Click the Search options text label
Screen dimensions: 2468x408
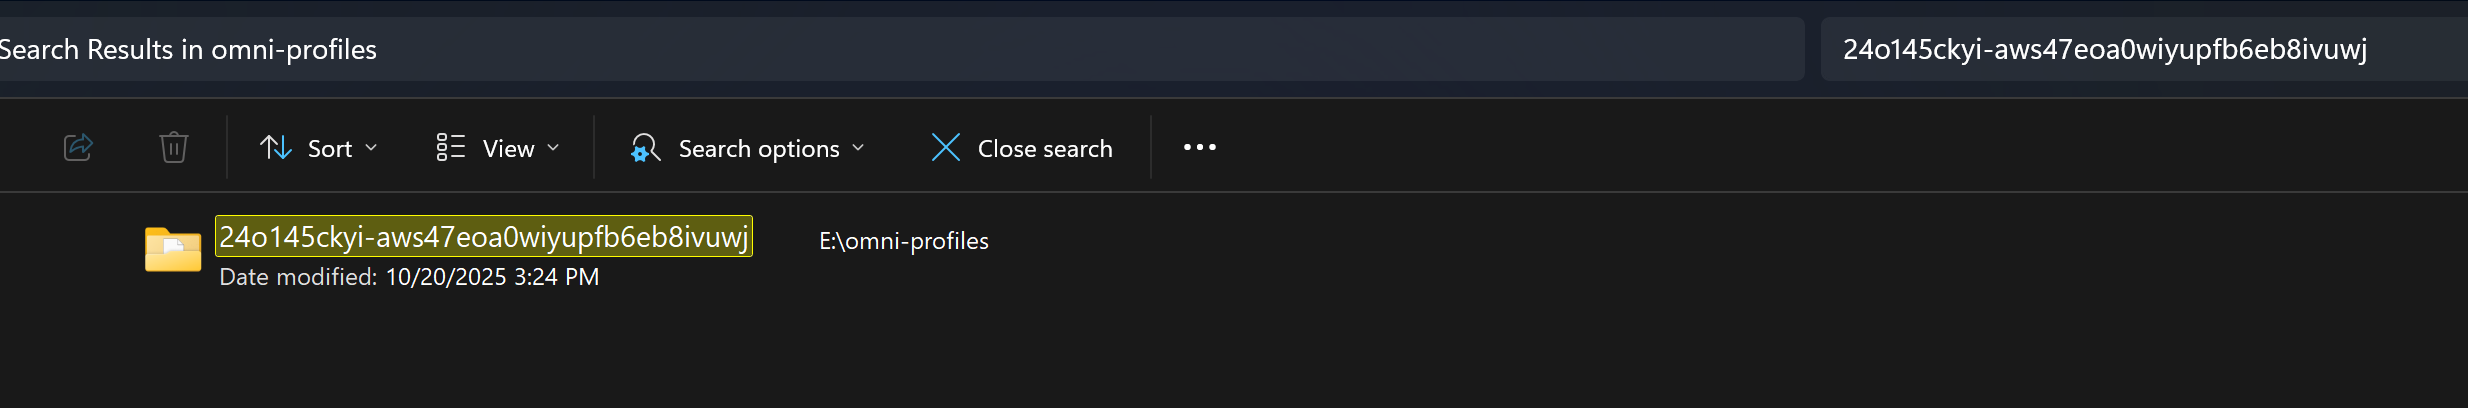(758, 149)
